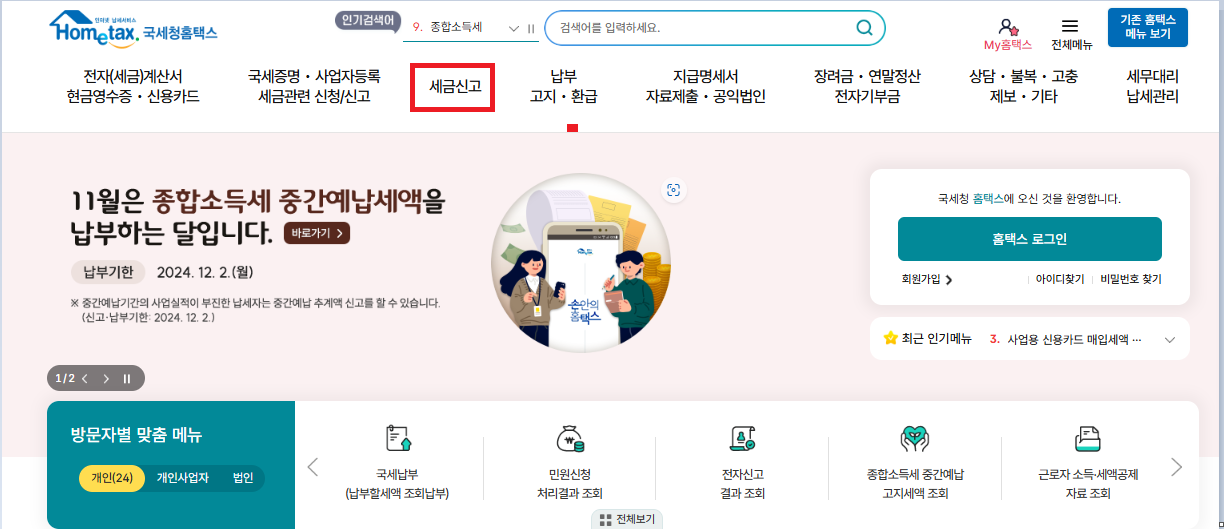Click the 국세납부 document icon
The height and width of the screenshot is (529, 1224).
coord(398,439)
